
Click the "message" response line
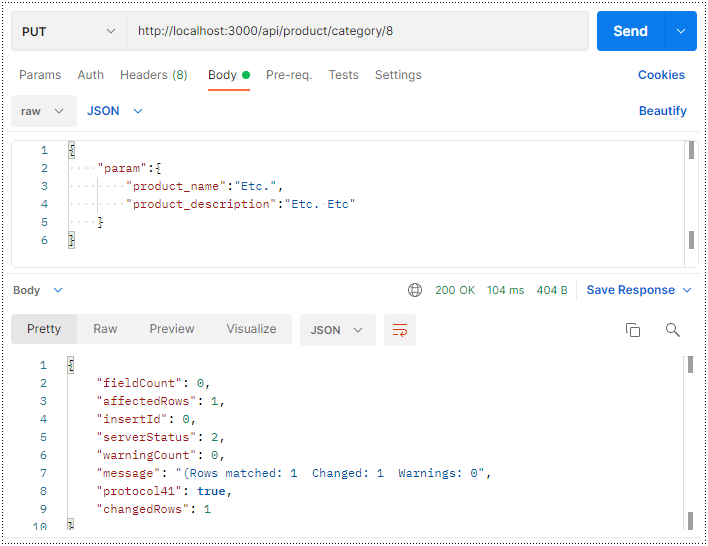(294, 474)
